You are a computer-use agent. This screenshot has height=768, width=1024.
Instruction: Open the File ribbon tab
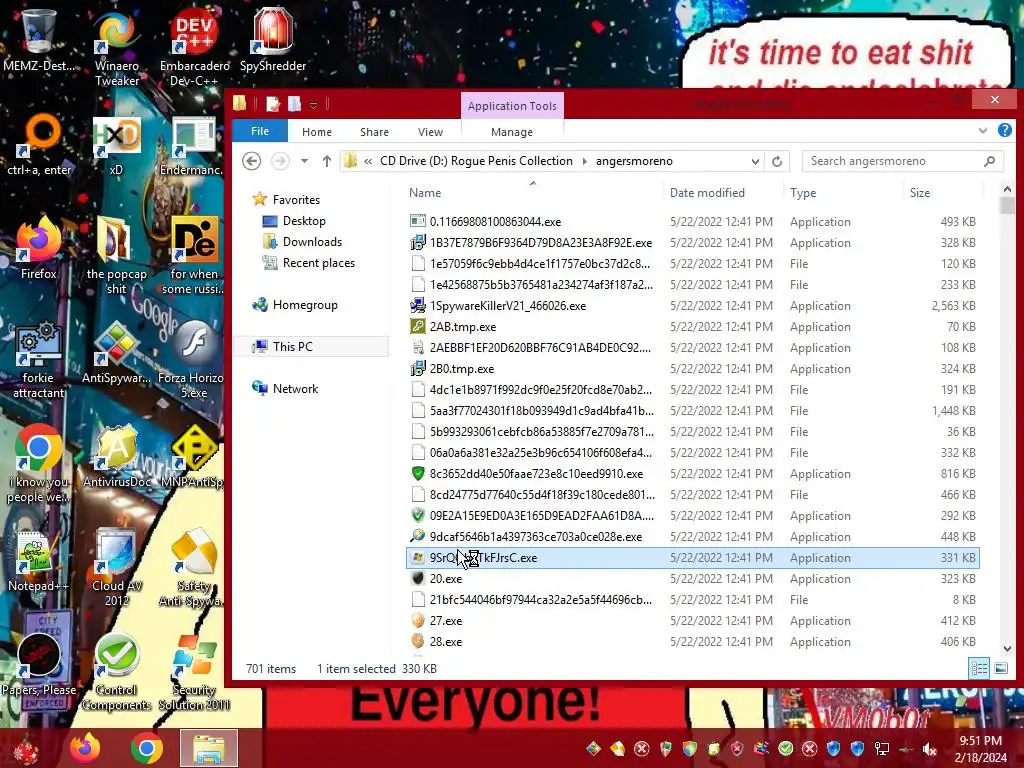[x=260, y=131]
